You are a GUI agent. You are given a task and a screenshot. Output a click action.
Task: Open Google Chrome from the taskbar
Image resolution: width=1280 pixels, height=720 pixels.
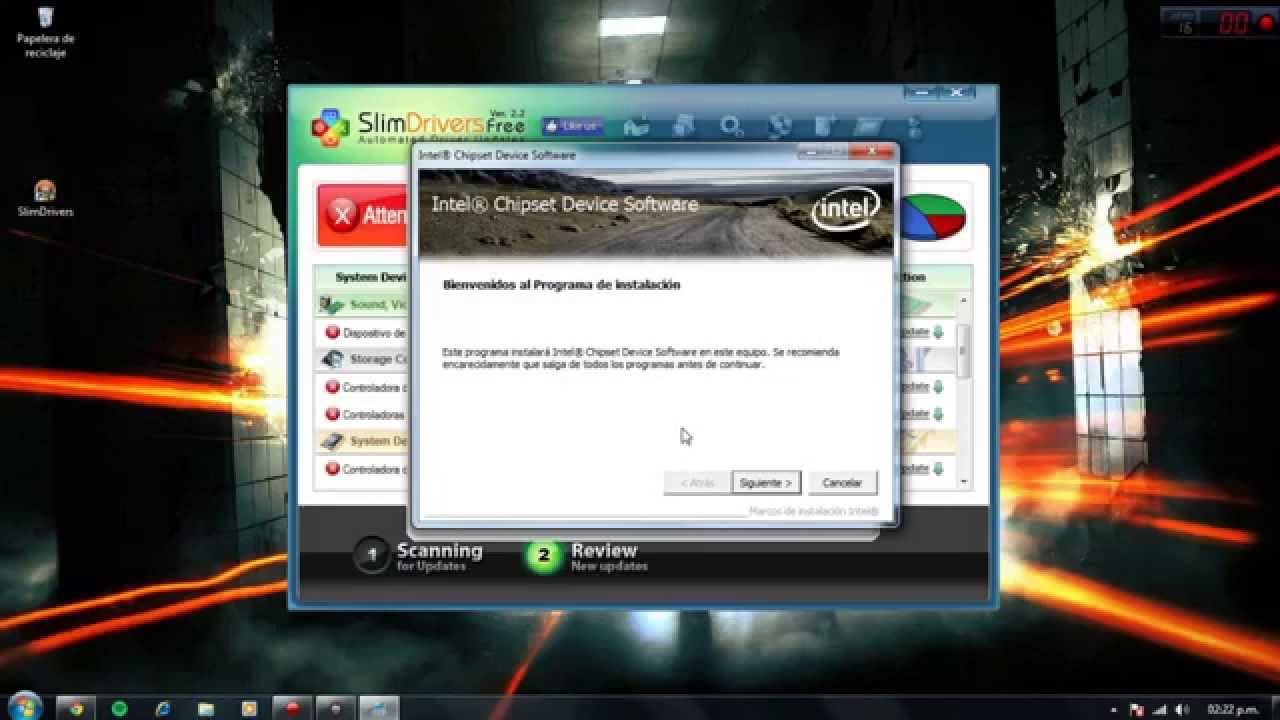click(76, 708)
